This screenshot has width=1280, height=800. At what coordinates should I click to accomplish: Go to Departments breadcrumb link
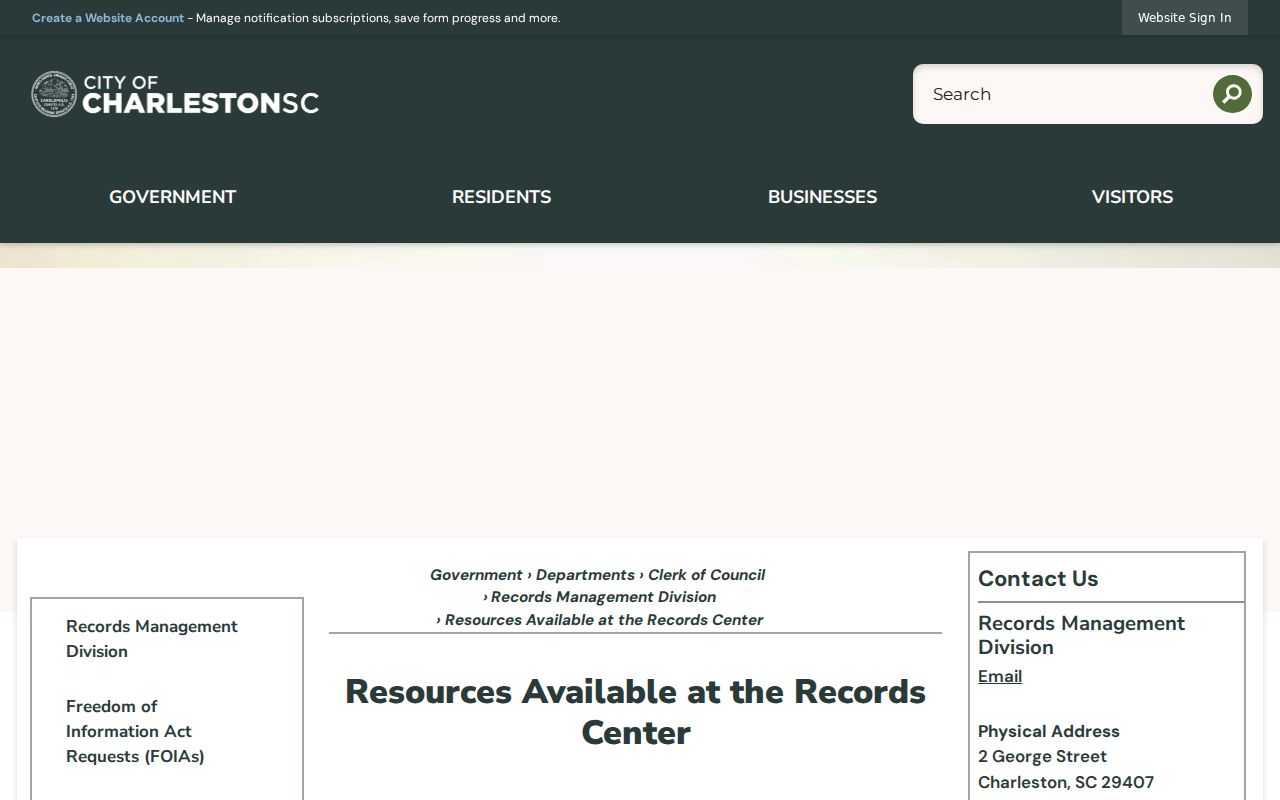585,575
